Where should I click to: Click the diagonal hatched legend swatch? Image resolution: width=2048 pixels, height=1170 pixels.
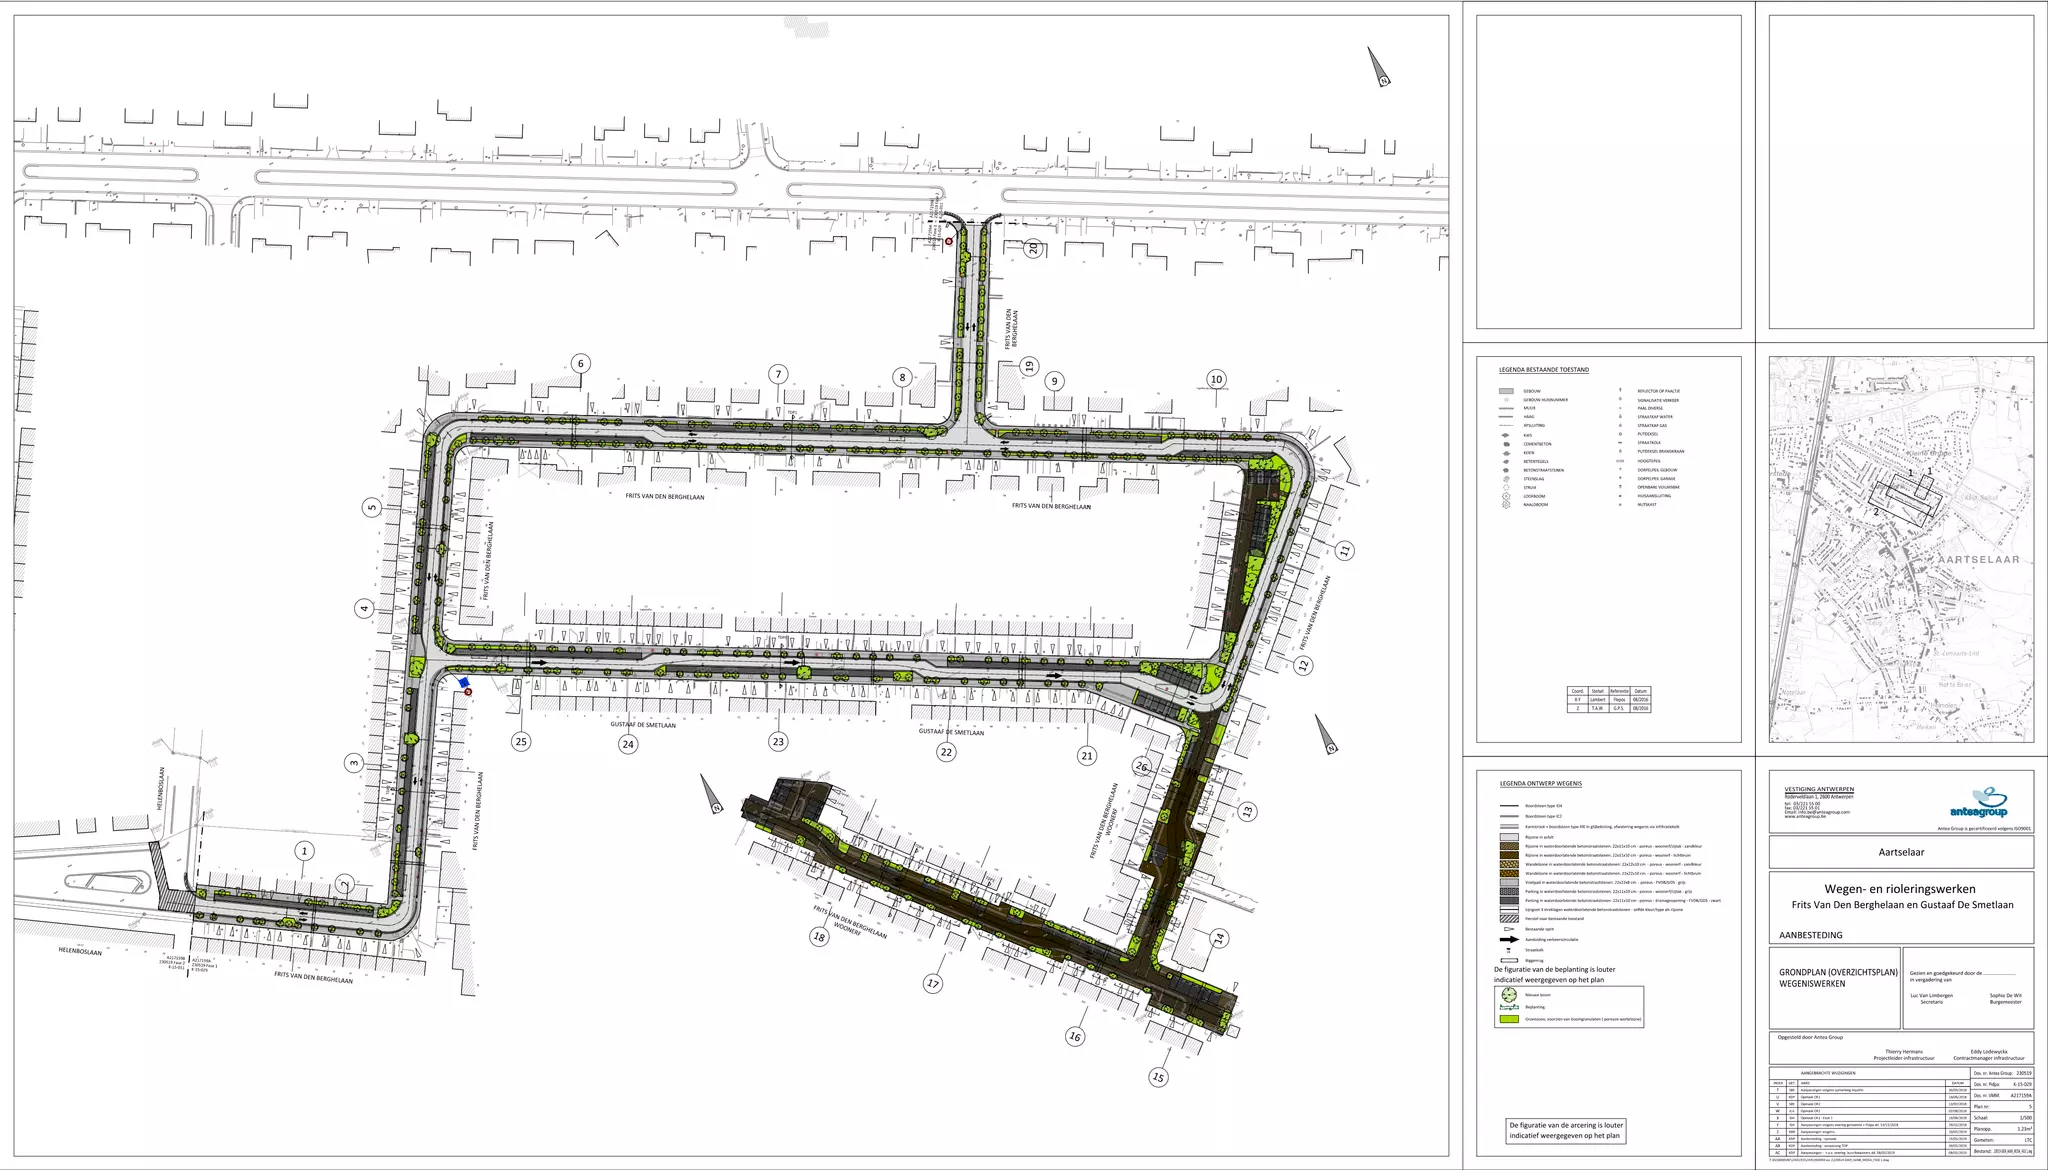(1508, 918)
